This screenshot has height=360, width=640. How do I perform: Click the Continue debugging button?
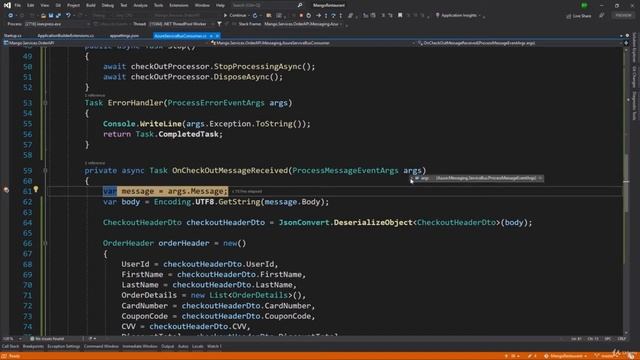(235, 16)
